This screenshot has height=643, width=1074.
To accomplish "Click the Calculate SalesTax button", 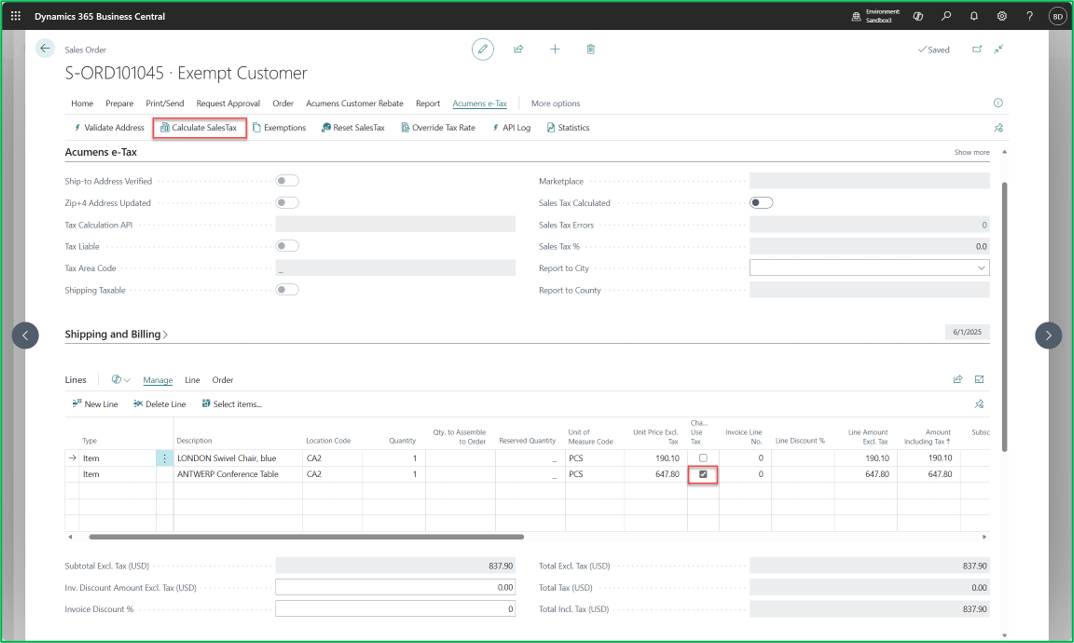I will pos(199,127).
